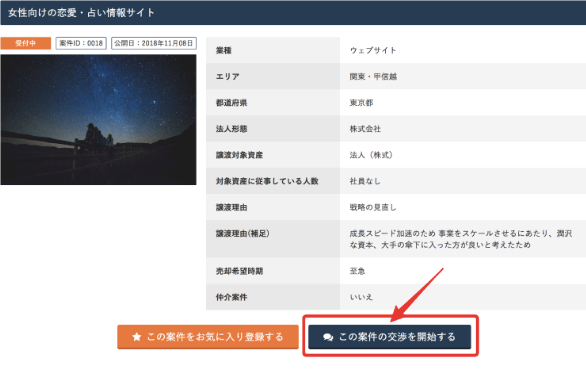Screen dimensions: 586x370
Task: Click the value 至急
Action: pos(357,271)
